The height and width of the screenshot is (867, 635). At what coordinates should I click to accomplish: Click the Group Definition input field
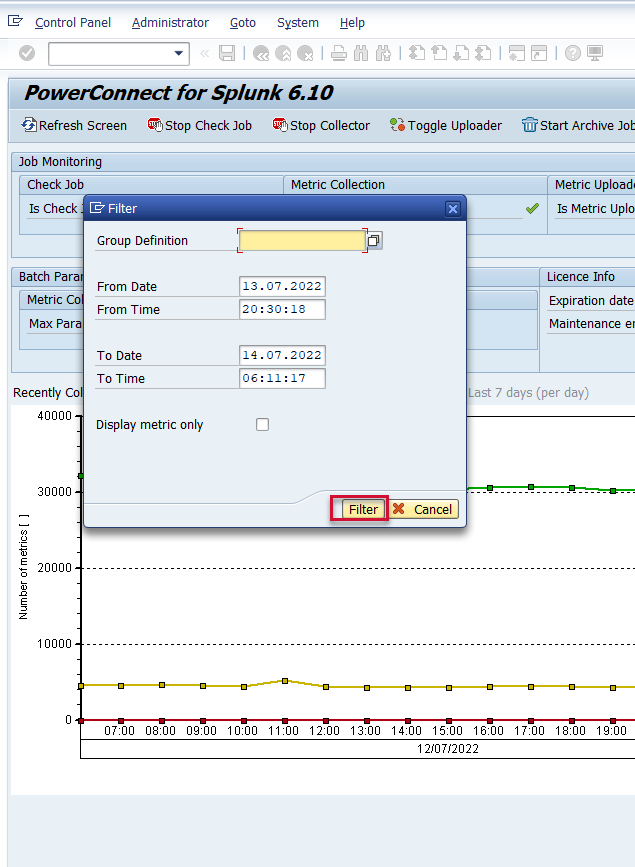tap(302, 241)
